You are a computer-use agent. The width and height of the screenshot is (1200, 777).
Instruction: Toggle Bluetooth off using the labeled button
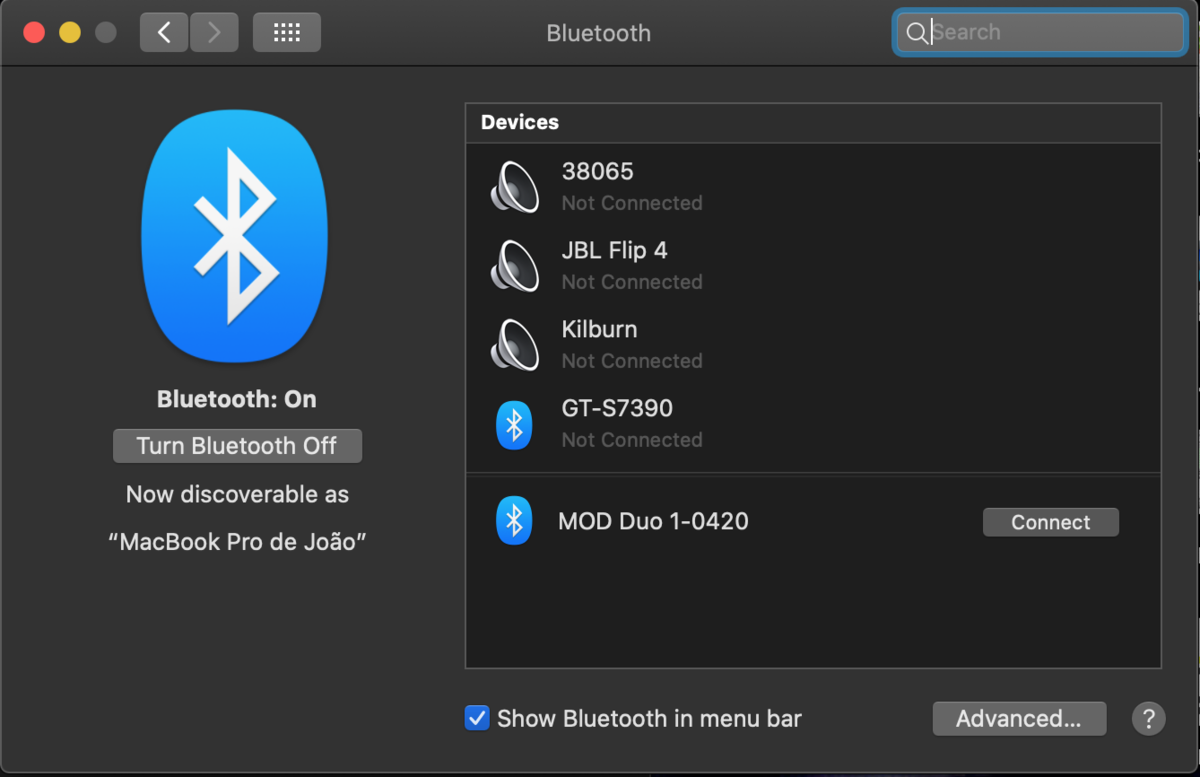point(237,446)
